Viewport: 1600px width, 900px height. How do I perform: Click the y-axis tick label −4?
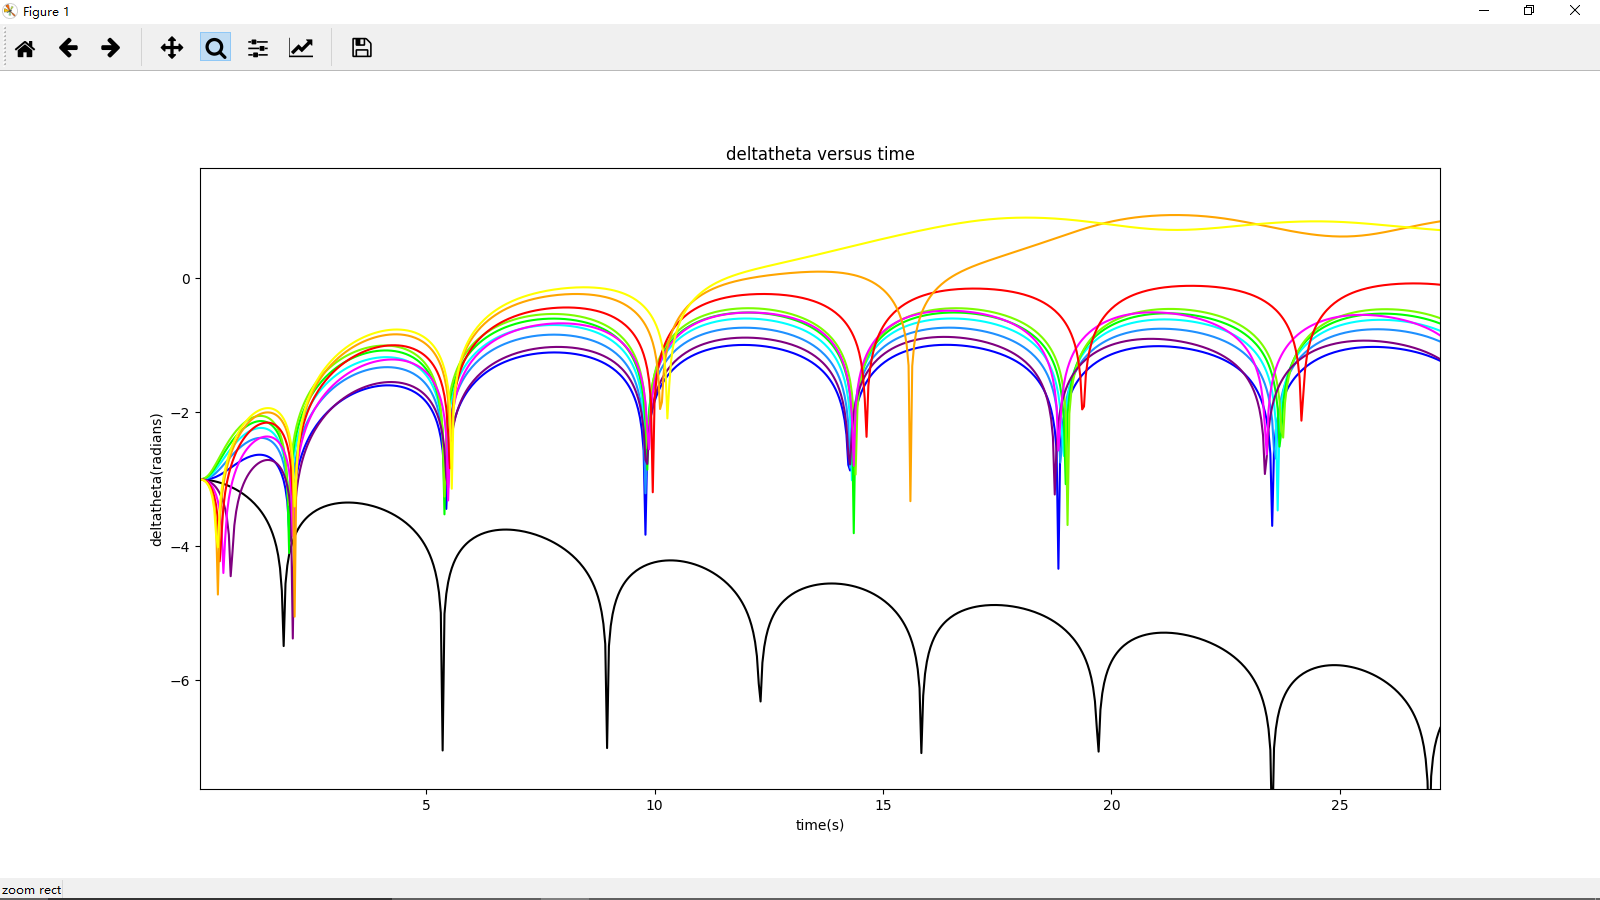180,547
